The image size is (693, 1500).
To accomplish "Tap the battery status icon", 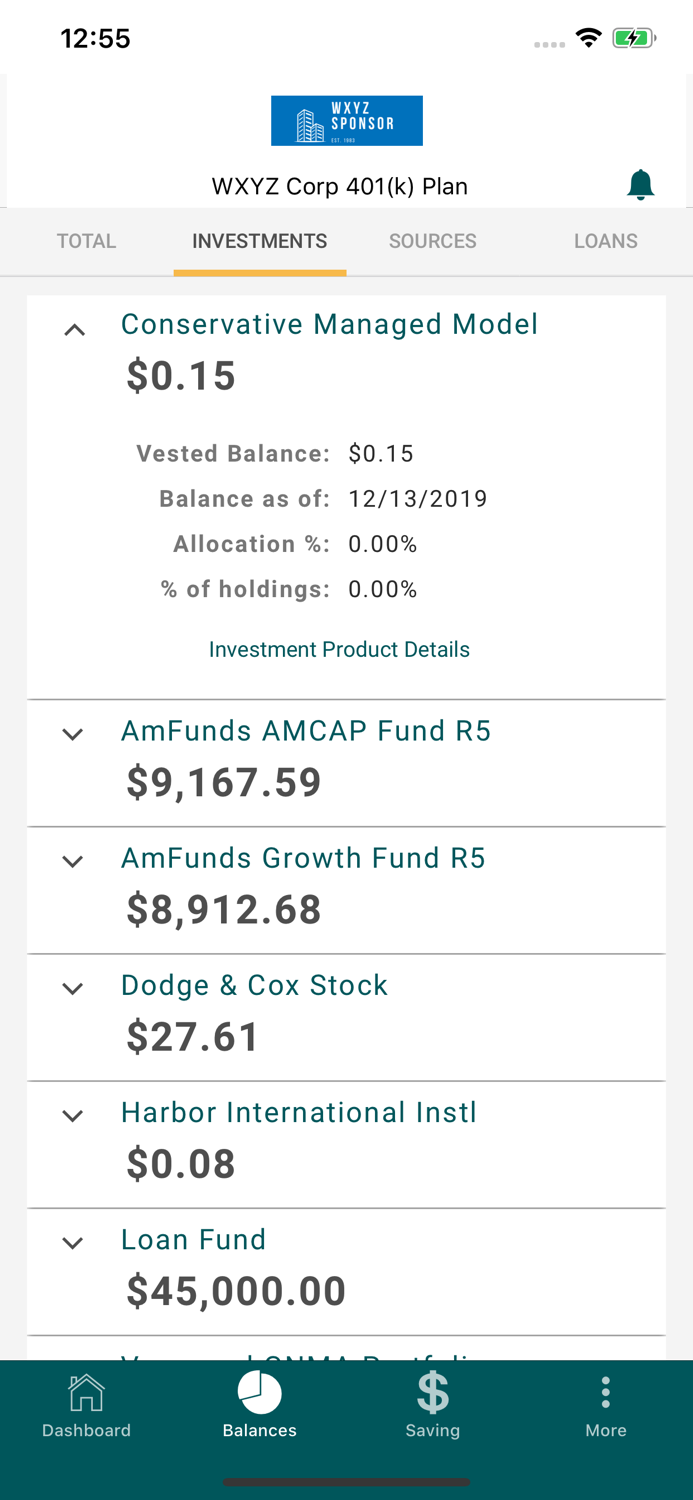I will 633,39.
